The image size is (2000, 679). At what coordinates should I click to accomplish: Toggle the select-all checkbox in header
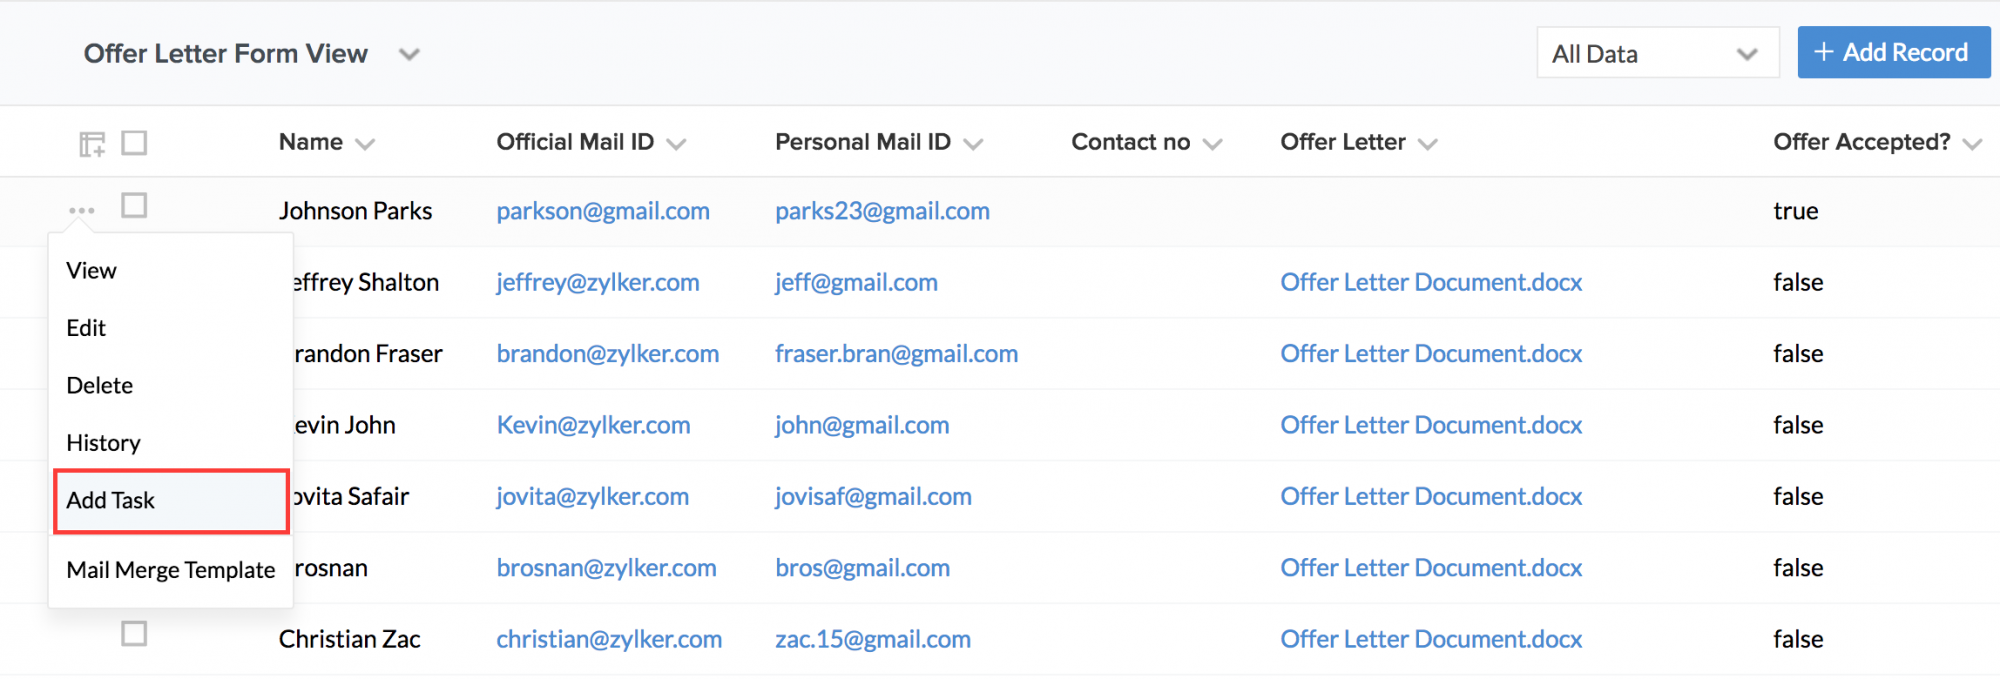pos(134,143)
